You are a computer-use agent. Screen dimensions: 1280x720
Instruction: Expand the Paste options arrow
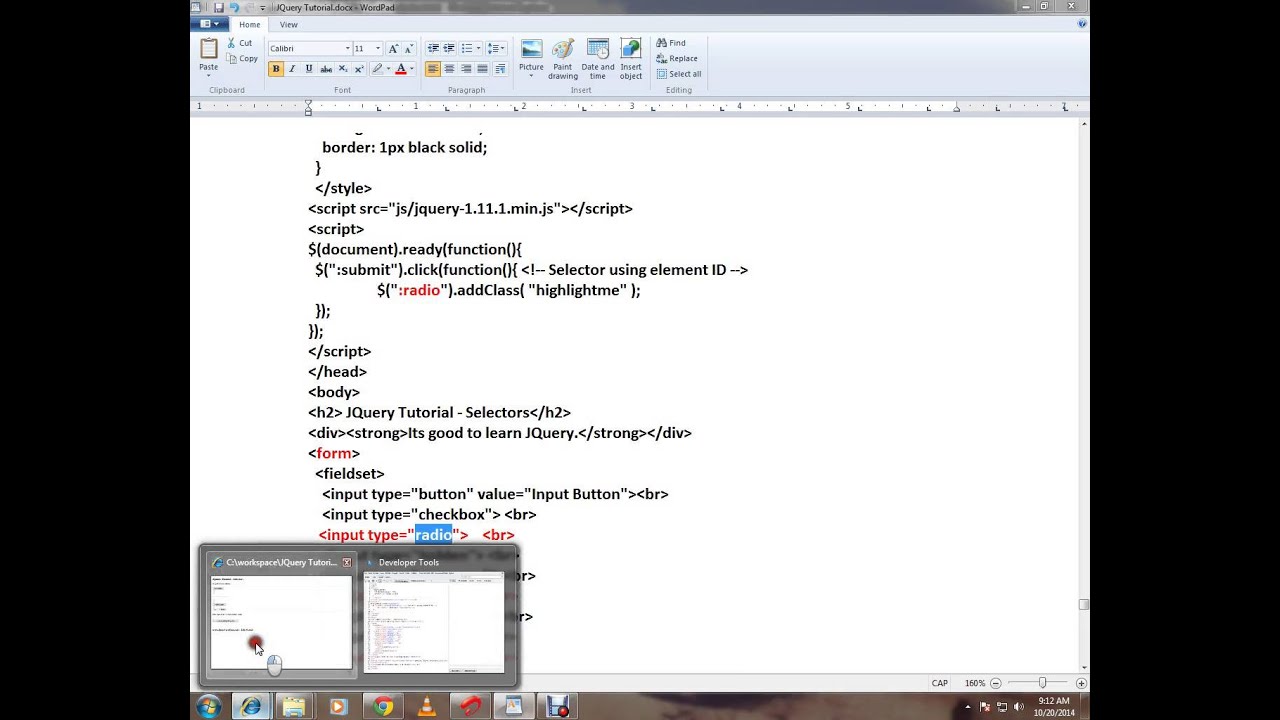pyautogui.click(x=208, y=74)
